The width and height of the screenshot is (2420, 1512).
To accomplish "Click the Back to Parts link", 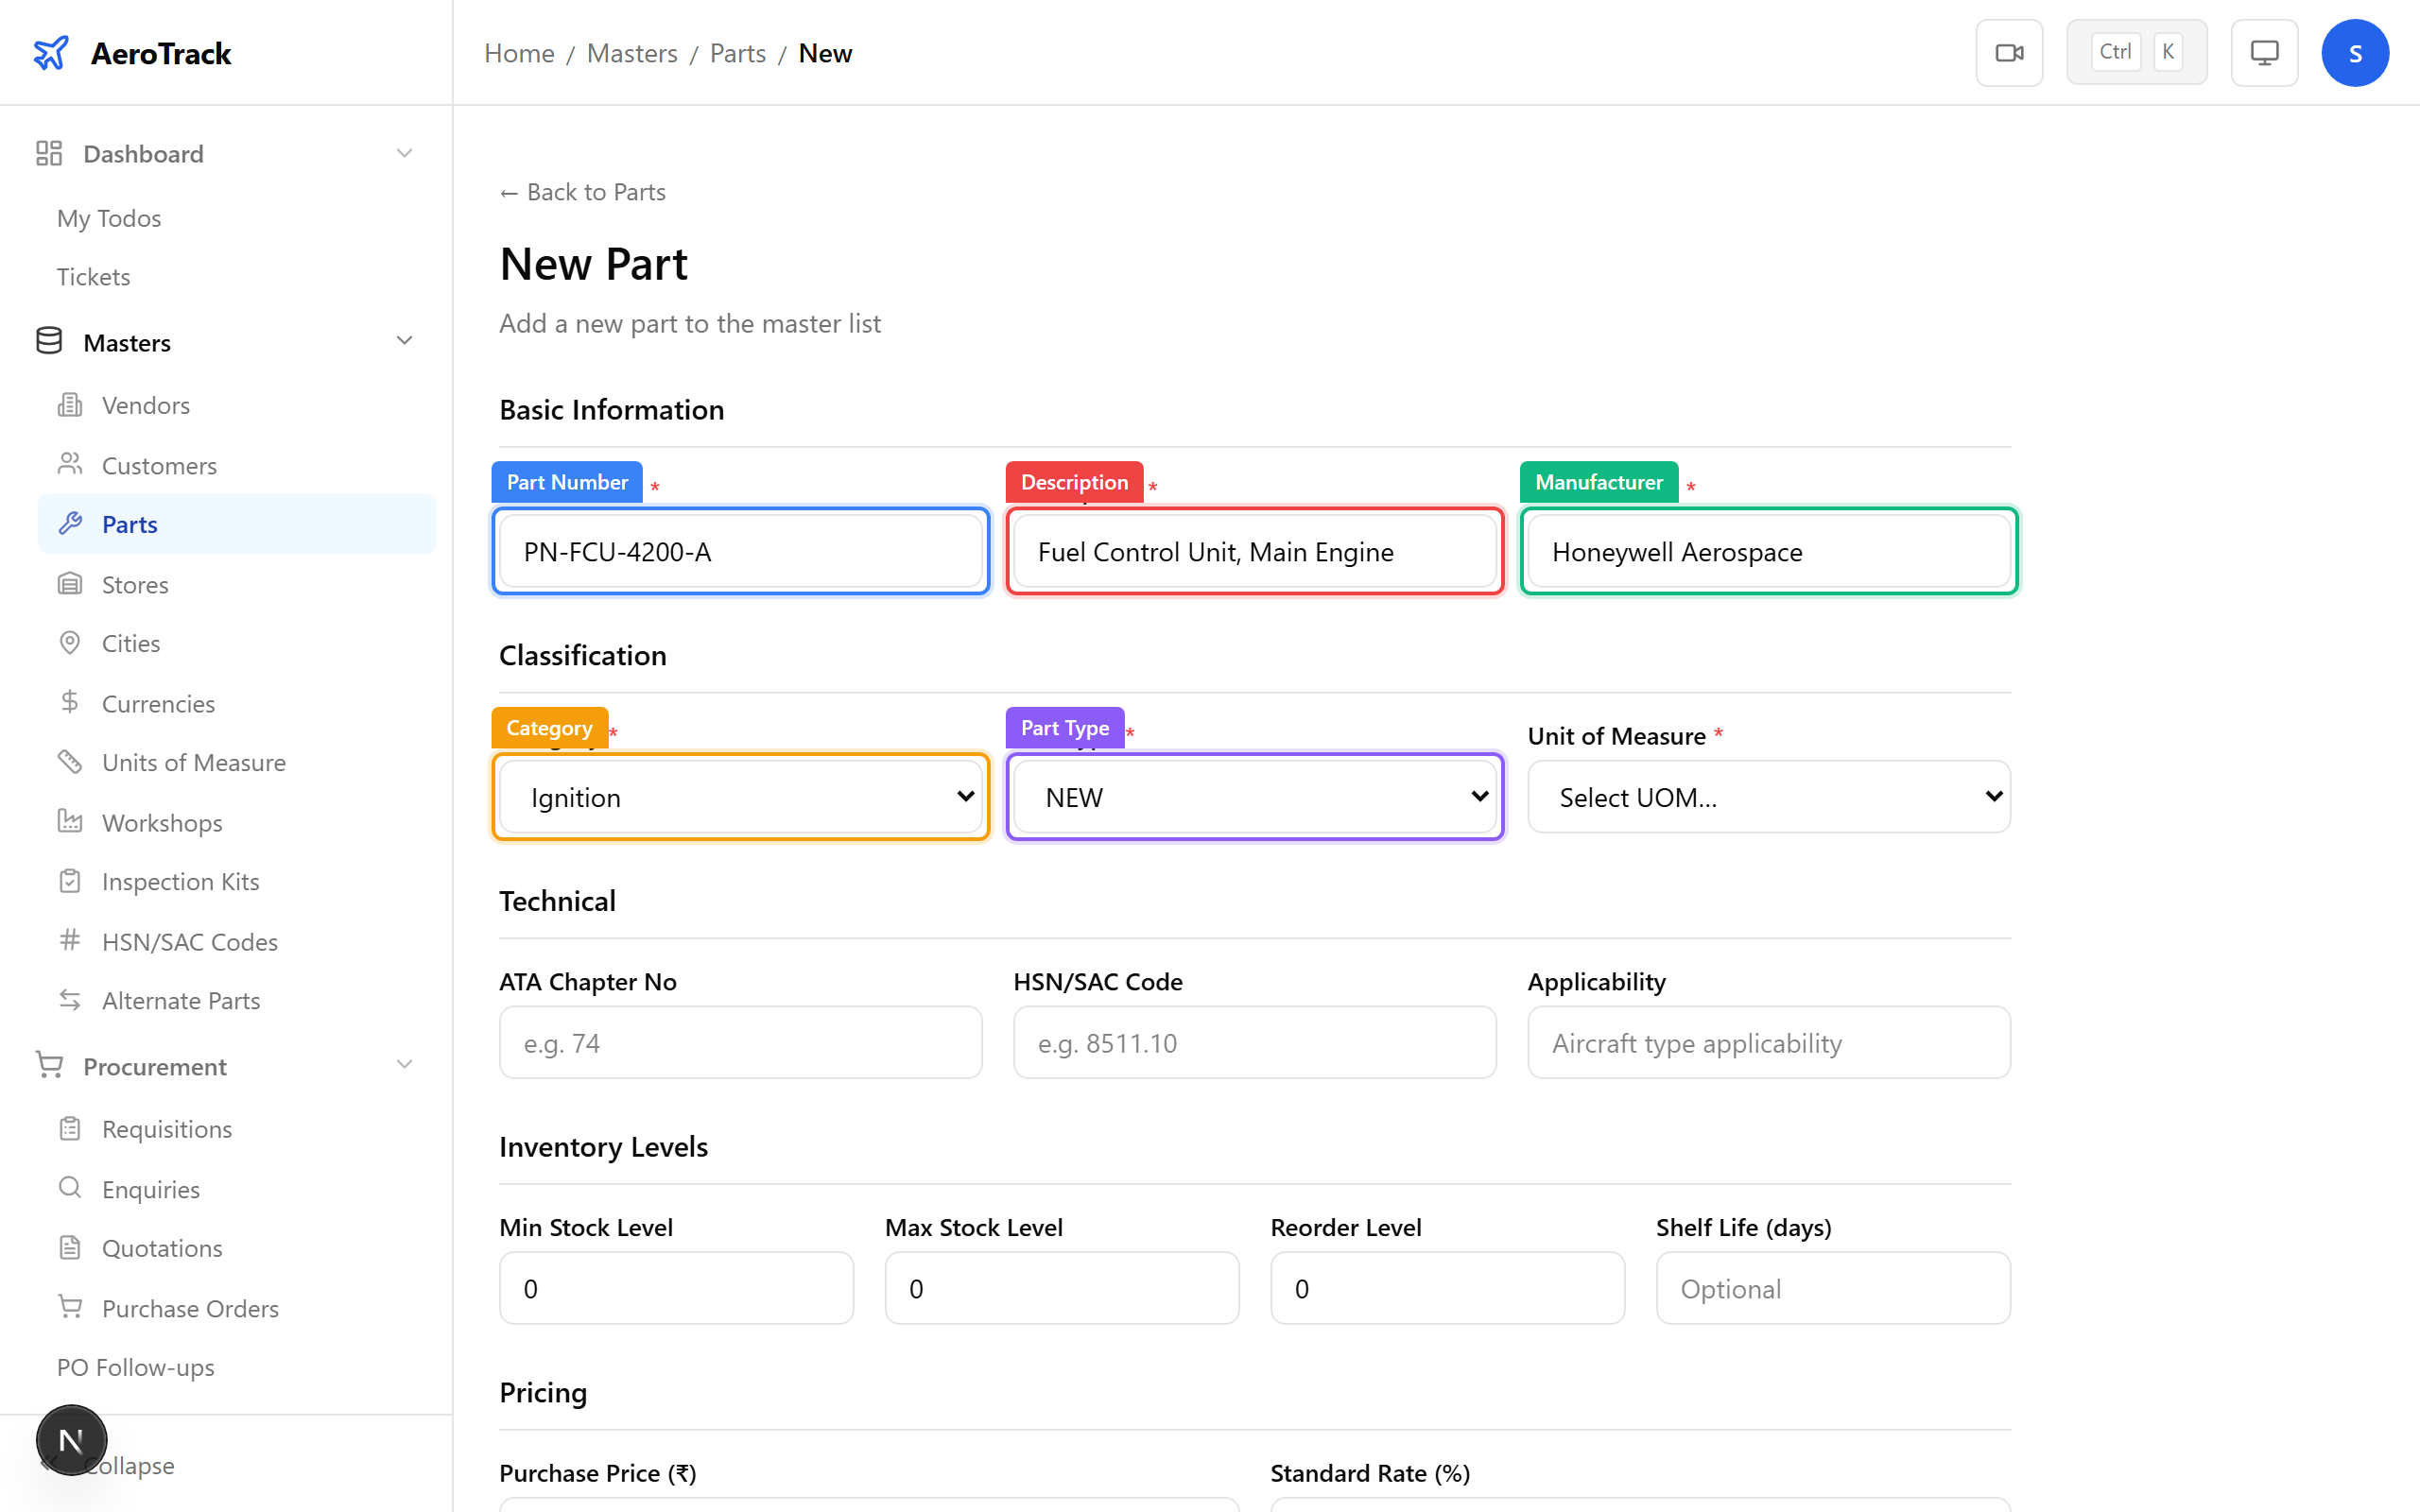I will pyautogui.click(x=582, y=191).
